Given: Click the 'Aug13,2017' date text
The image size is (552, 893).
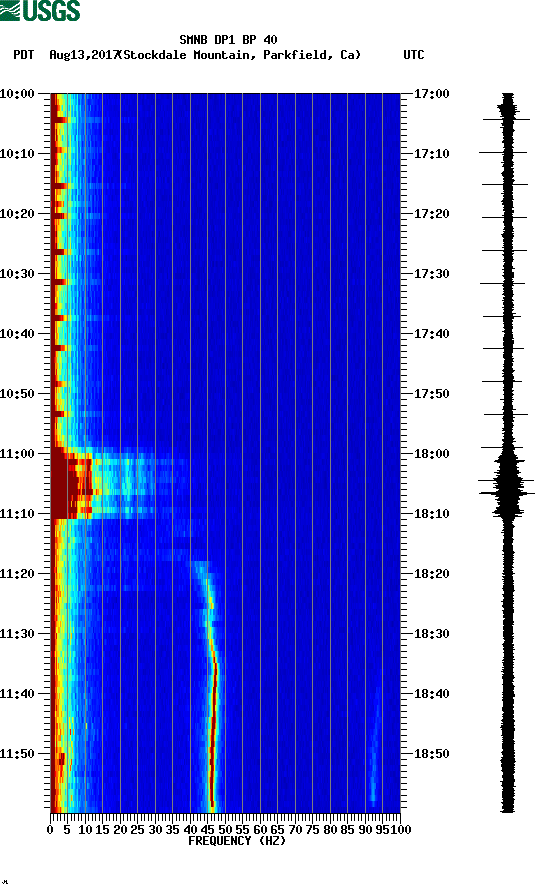Looking at the screenshot, I should pyautogui.click(x=84, y=55).
